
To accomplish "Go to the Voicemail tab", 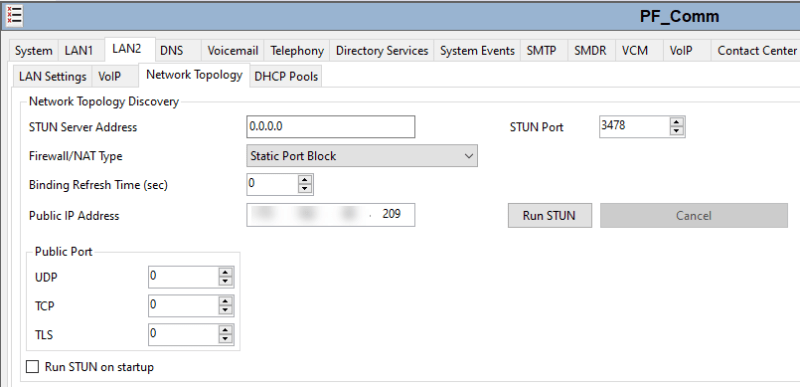I will click(x=233, y=51).
